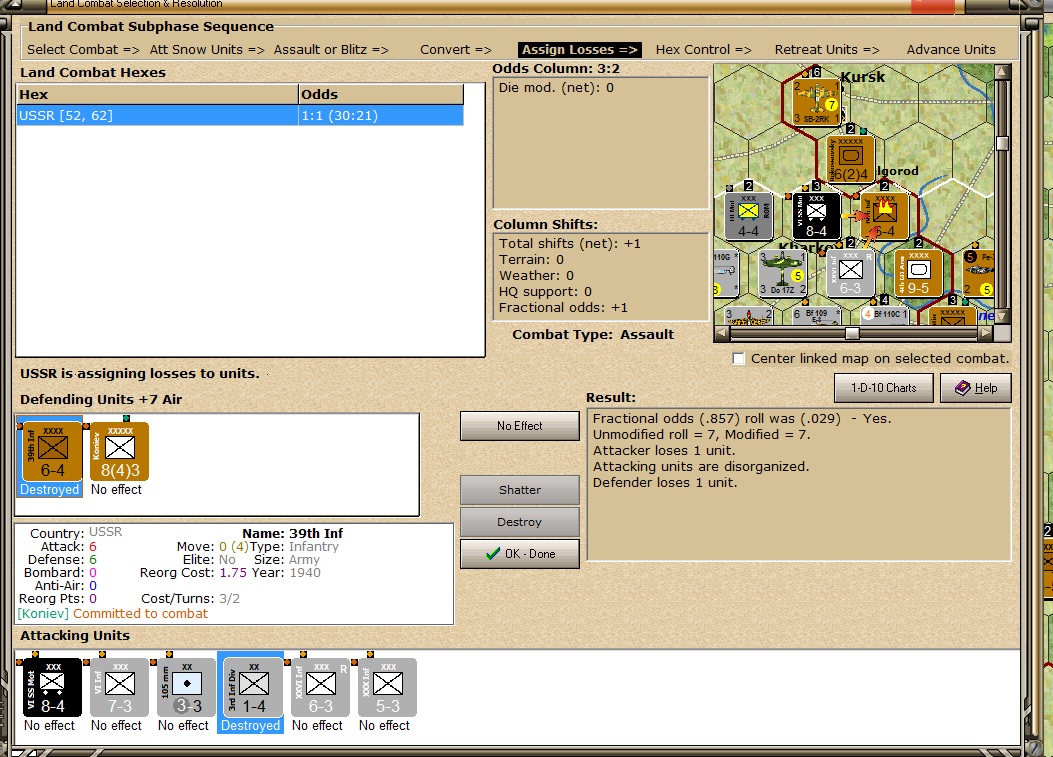
Task: Click the 'Committed to combat' status text
Action: [x=140, y=613]
